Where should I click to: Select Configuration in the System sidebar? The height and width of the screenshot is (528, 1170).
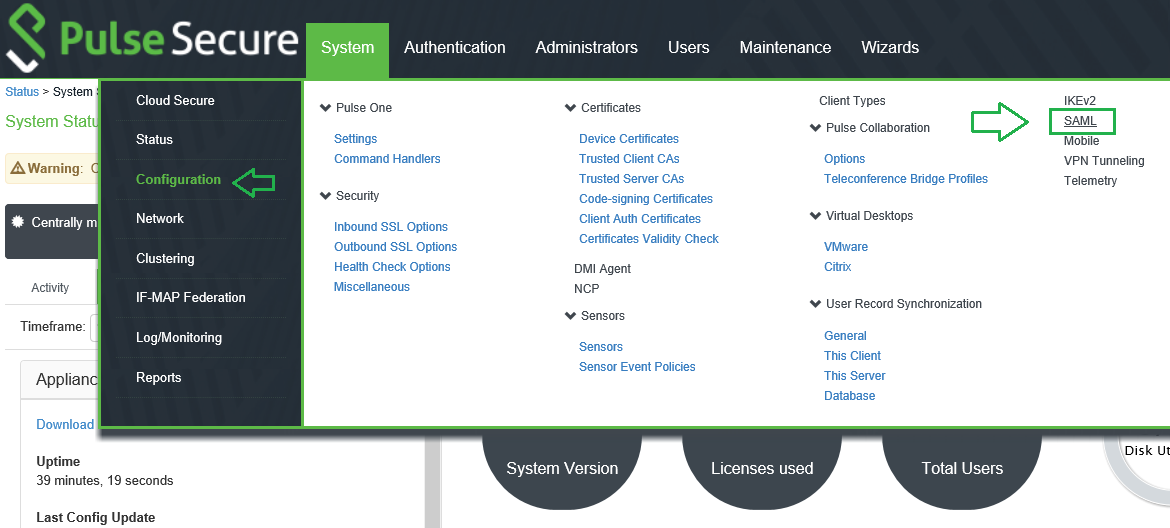[178, 180]
